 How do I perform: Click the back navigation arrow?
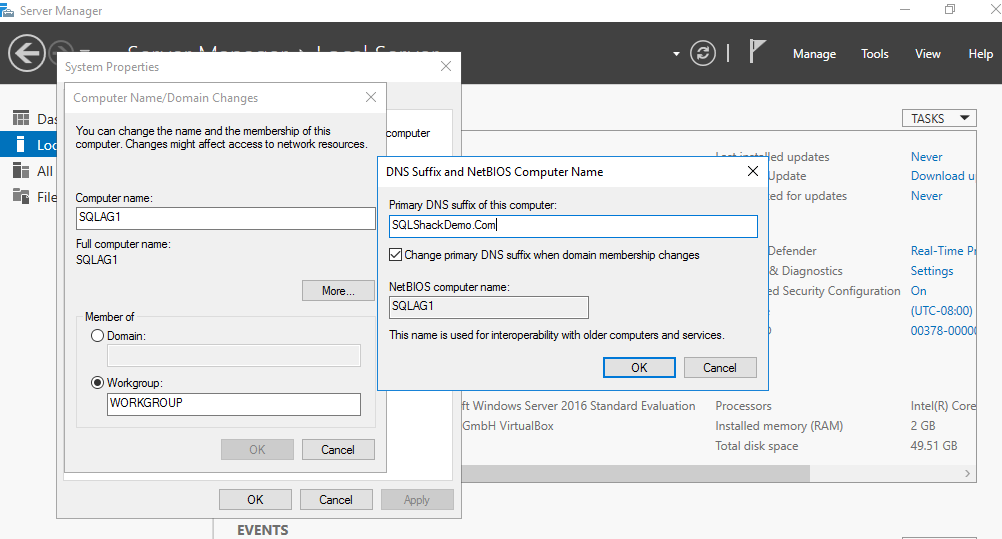tap(27, 53)
